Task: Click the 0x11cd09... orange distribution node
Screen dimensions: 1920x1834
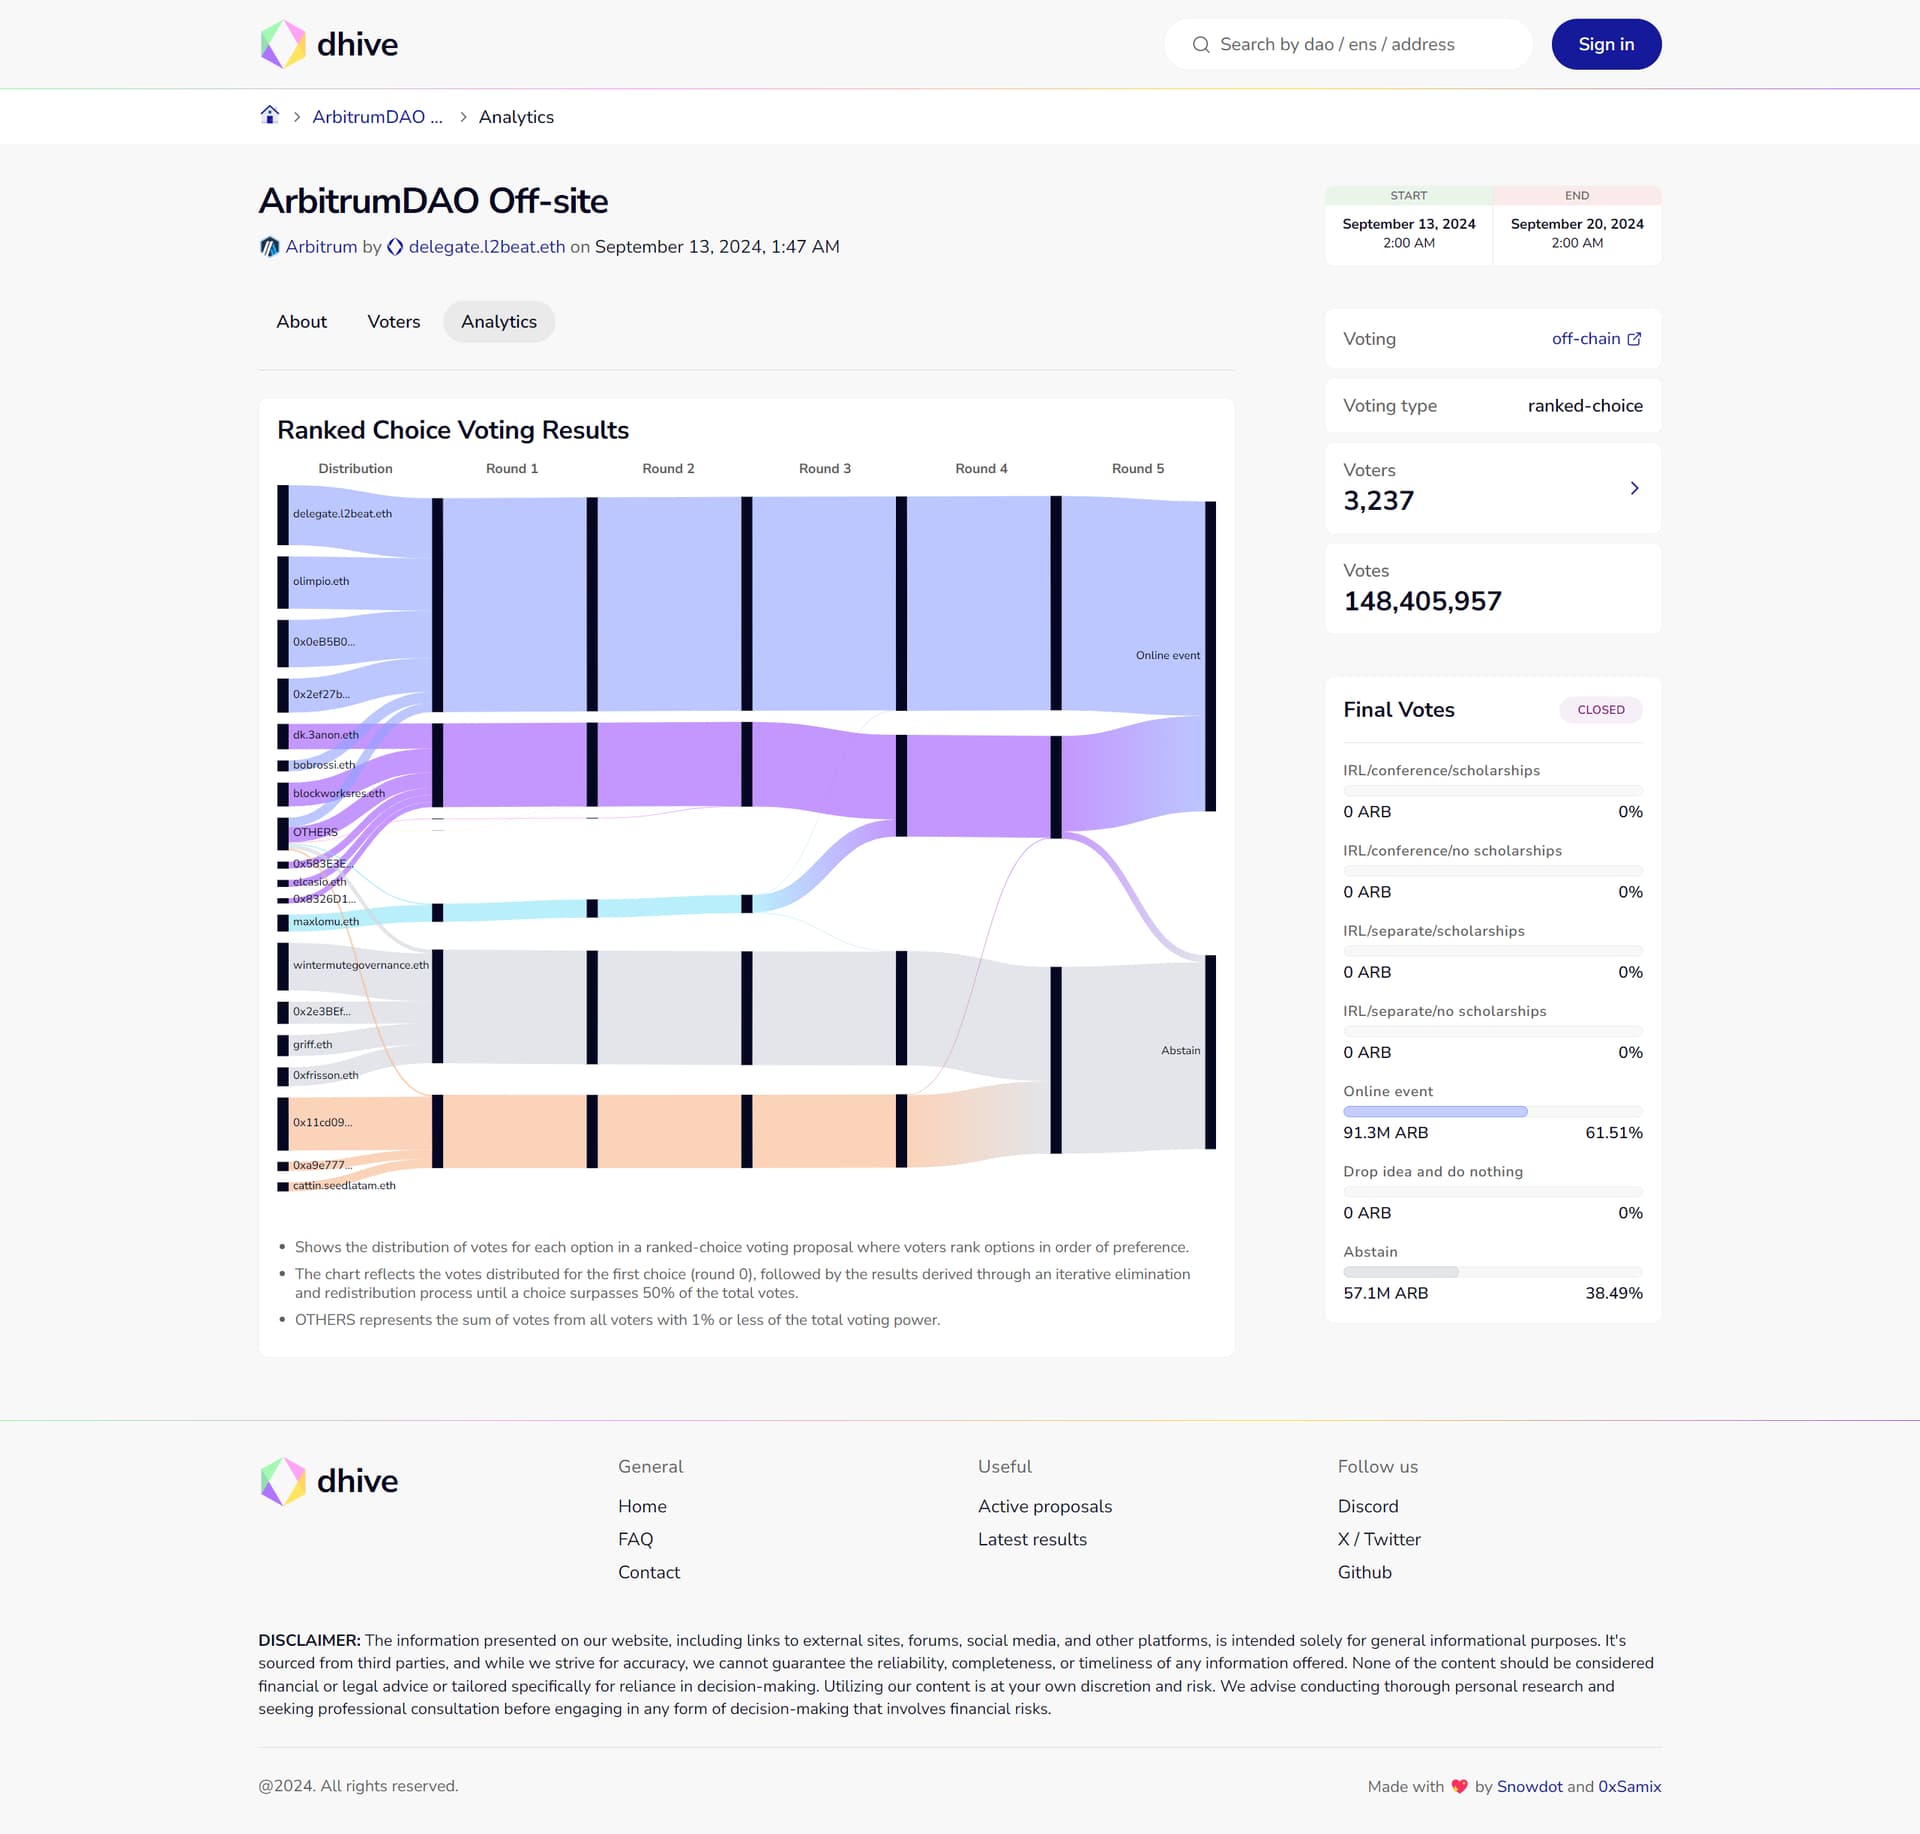Action: point(283,1123)
